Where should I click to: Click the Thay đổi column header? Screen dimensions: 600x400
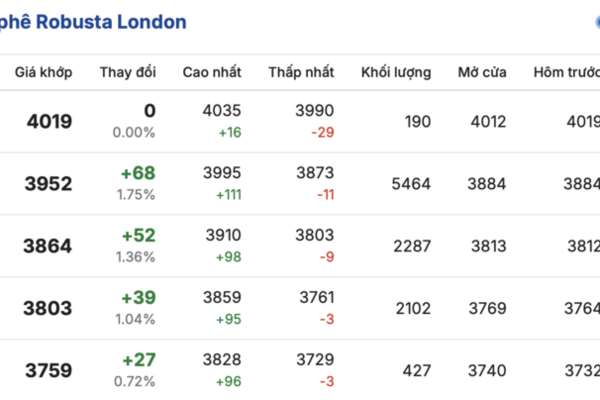point(127,72)
